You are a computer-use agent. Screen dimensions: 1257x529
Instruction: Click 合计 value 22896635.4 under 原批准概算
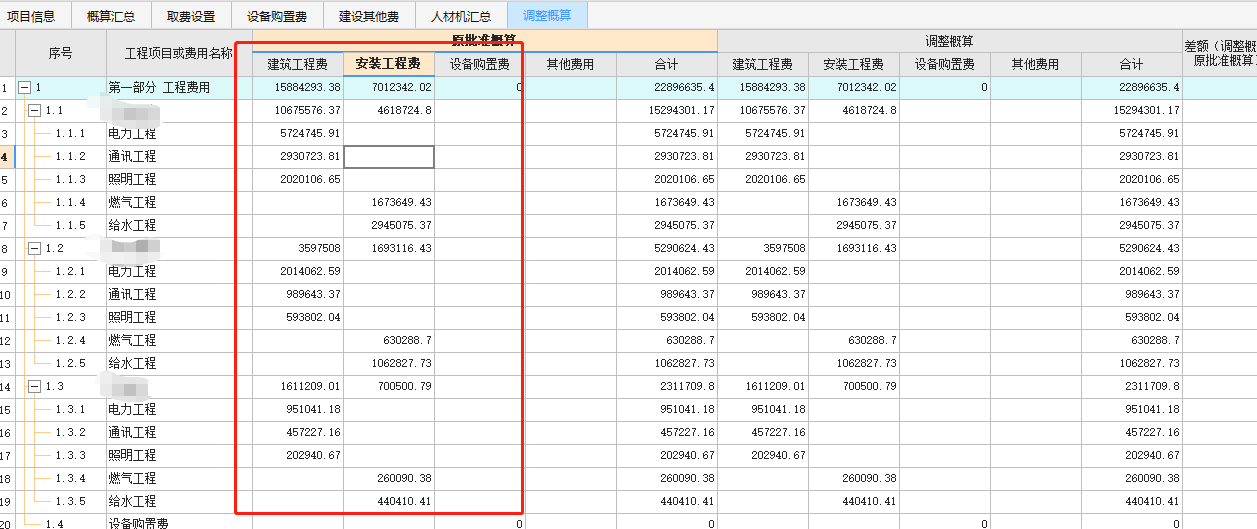click(684, 88)
